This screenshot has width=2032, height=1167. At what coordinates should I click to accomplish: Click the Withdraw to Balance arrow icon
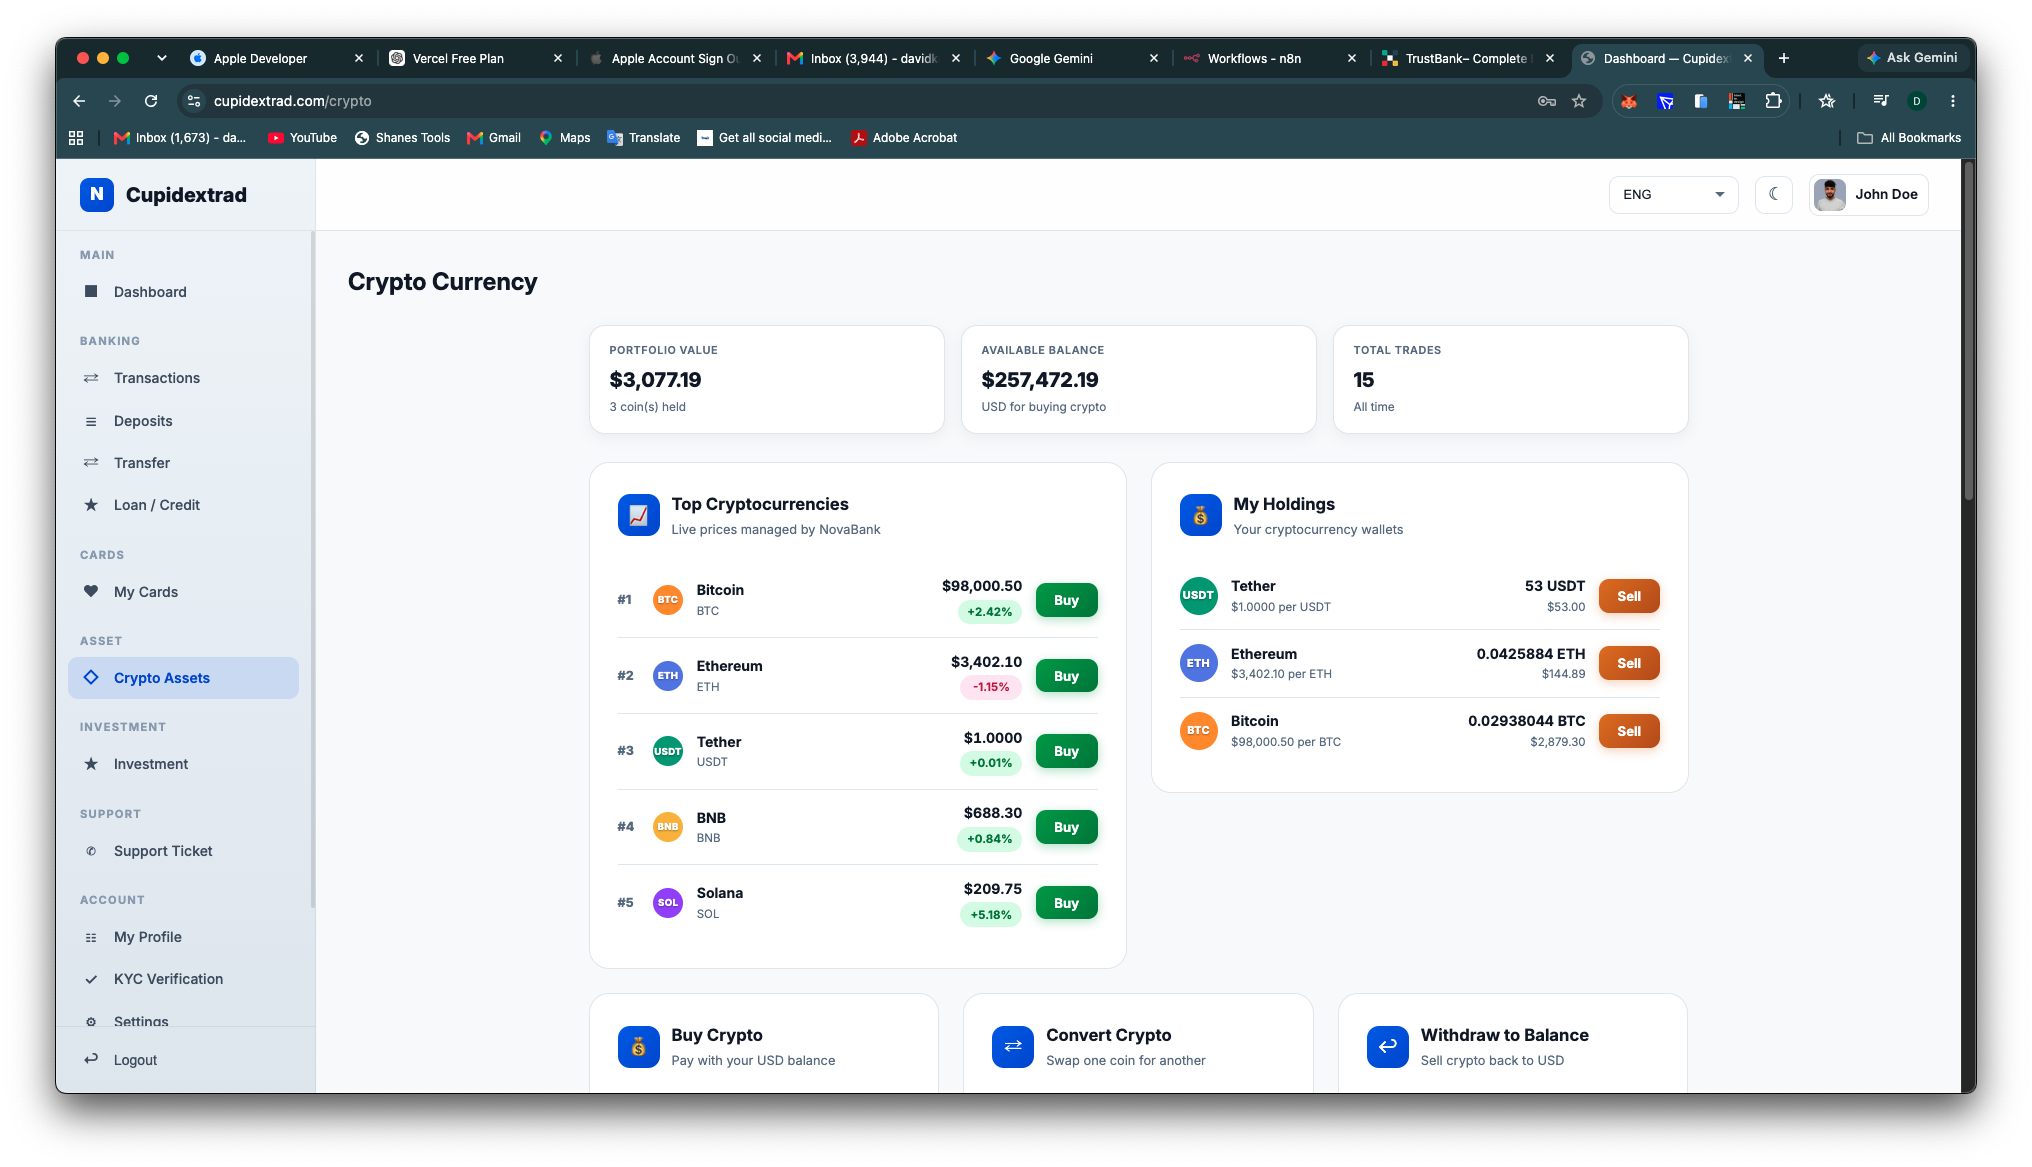coord(1387,1046)
